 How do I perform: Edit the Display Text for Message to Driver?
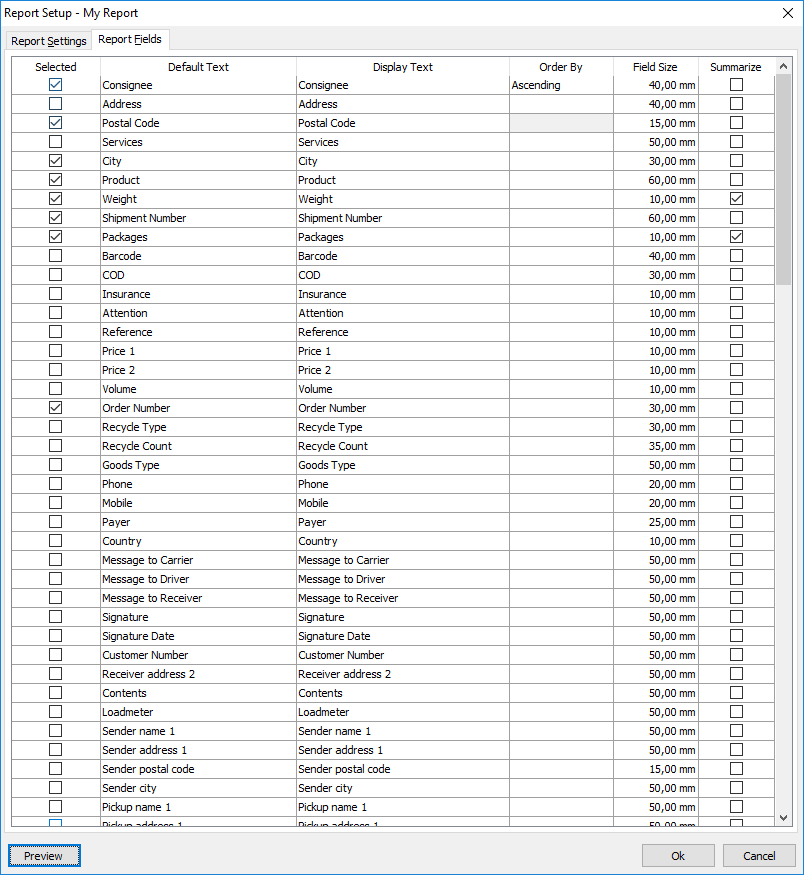click(403, 579)
